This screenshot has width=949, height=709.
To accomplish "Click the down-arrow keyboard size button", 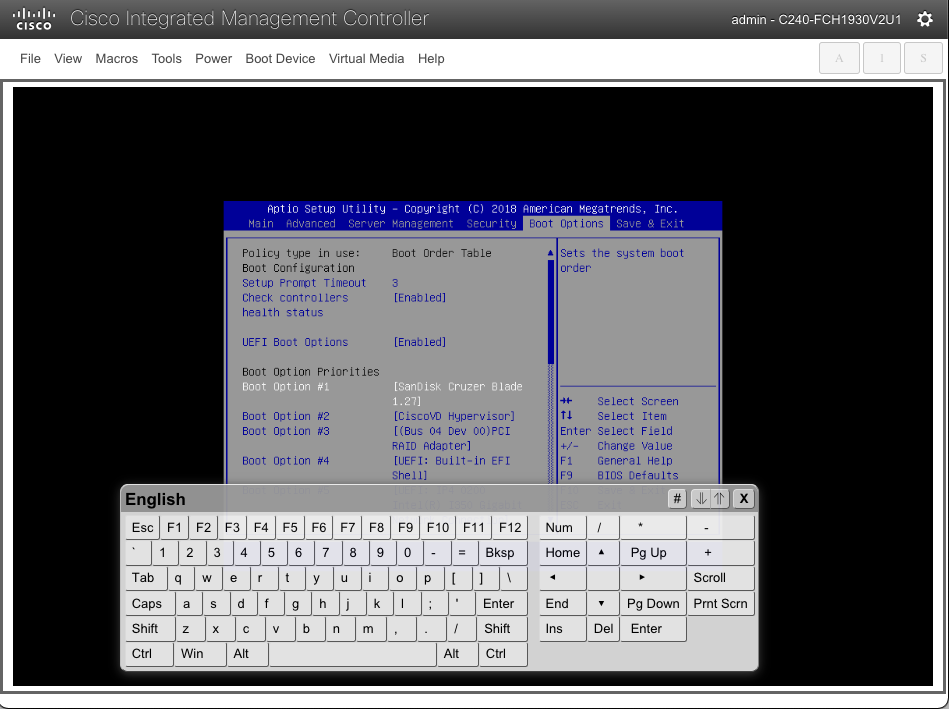I will (701, 499).
